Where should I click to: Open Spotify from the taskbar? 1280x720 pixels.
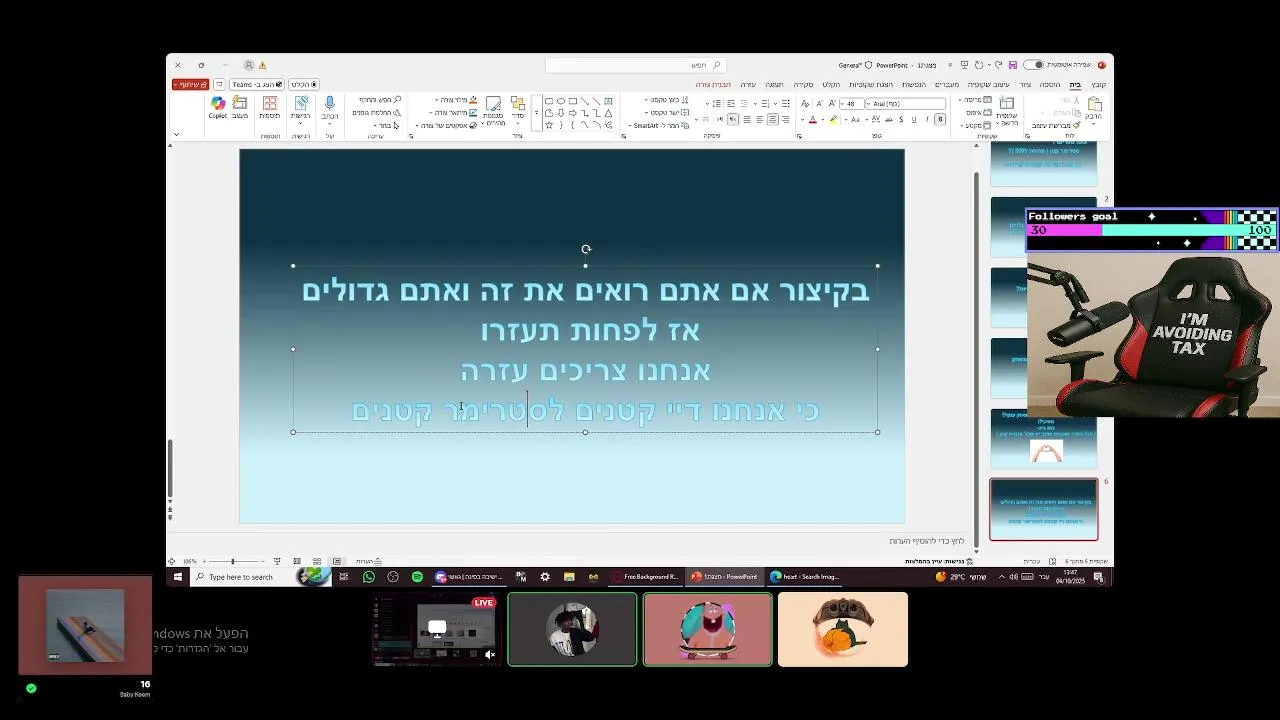417,577
